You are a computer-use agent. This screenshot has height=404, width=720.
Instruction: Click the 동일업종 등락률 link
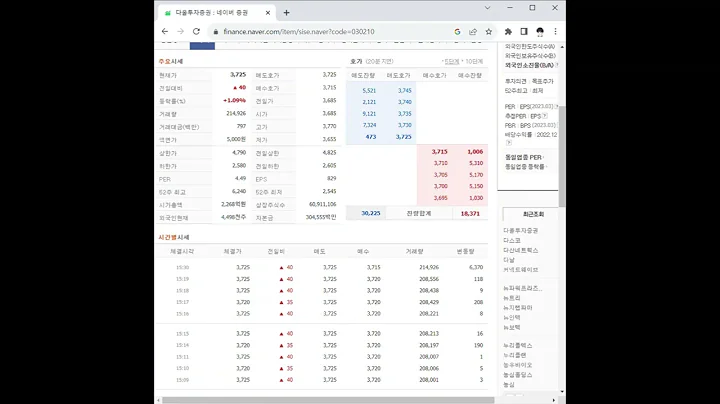point(524,167)
